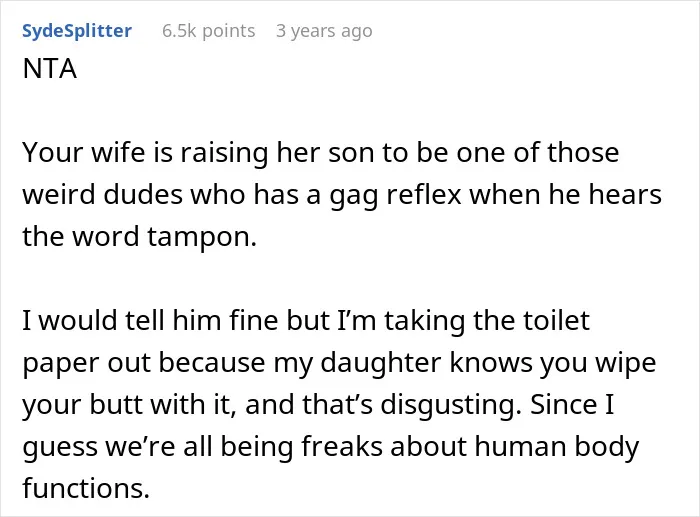
Task: Open the SydeSplitter user profile link
Action: [x=77, y=31]
